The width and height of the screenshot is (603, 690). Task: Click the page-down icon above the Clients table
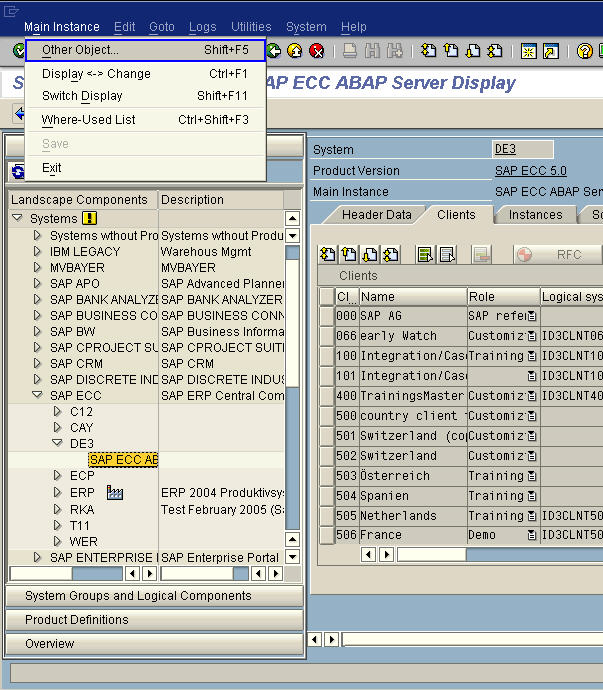(370, 254)
